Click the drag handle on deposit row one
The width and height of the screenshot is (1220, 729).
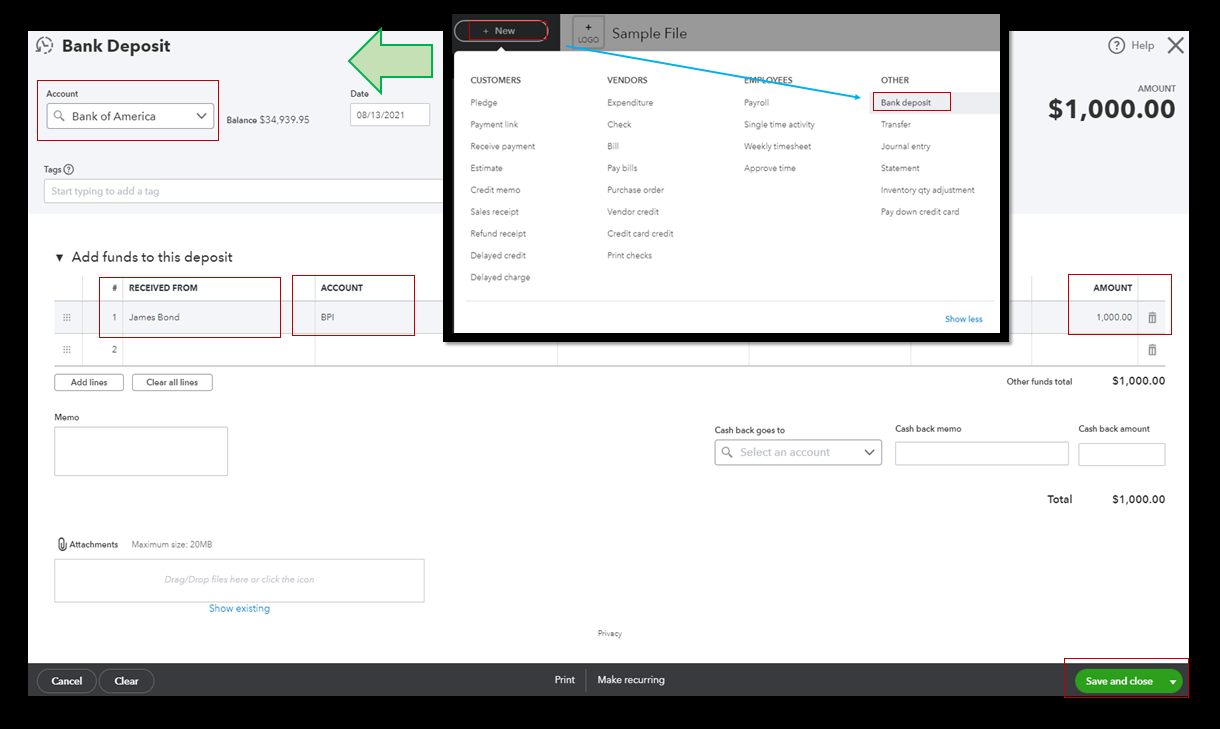click(67, 317)
